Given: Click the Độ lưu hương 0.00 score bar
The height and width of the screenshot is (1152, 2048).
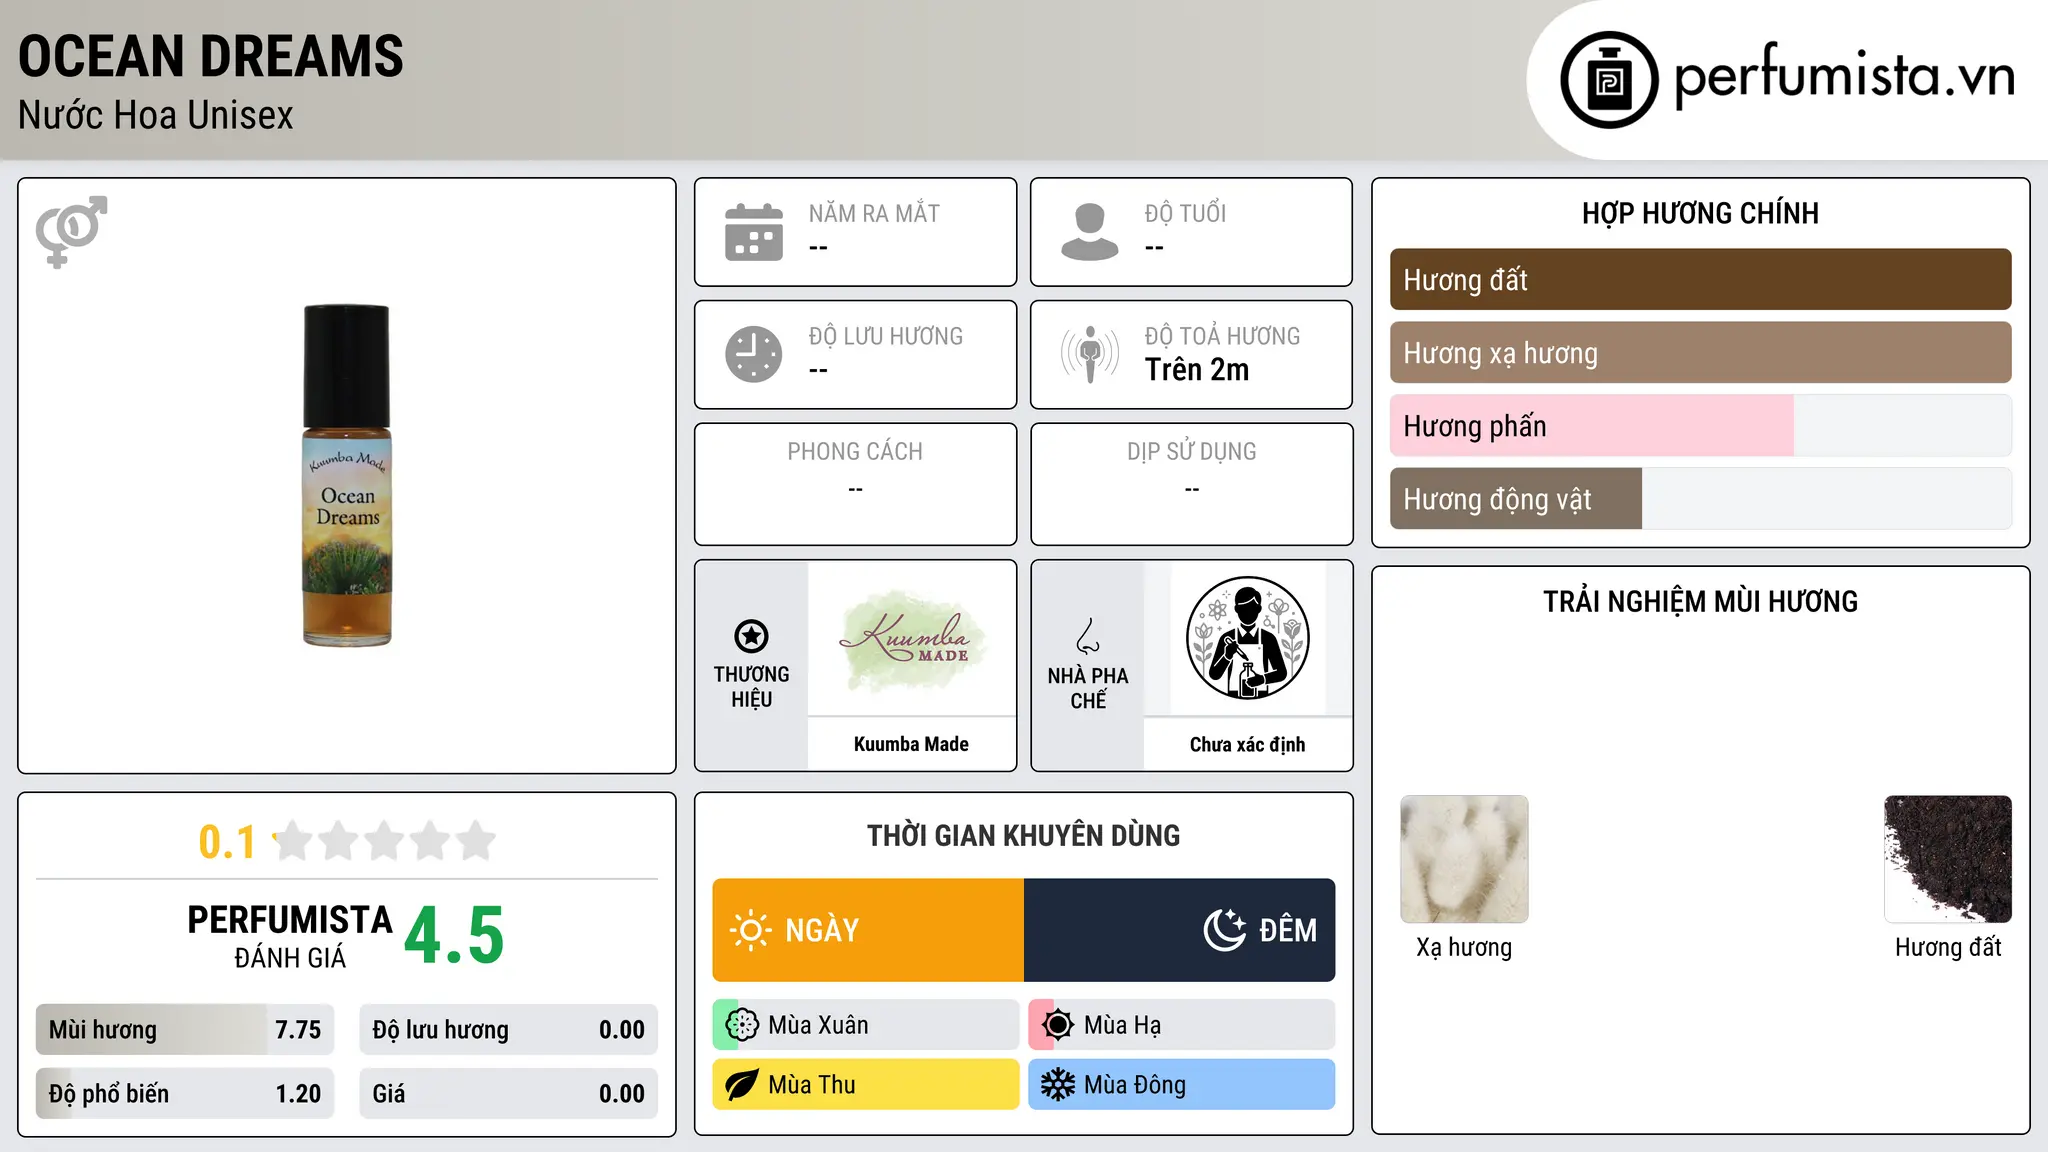Looking at the screenshot, I should tap(509, 1030).
